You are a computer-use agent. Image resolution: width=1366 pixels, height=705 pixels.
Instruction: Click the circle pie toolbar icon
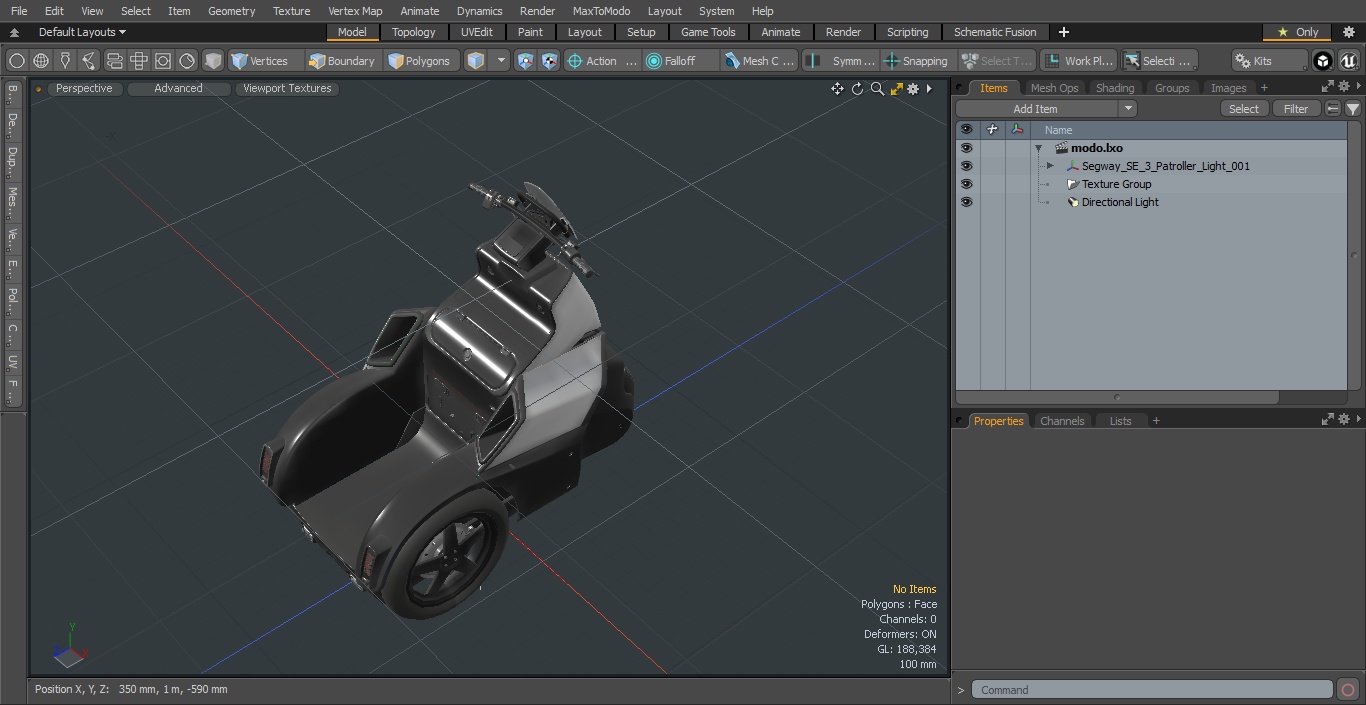pyautogui.click(x=187, y=61)
